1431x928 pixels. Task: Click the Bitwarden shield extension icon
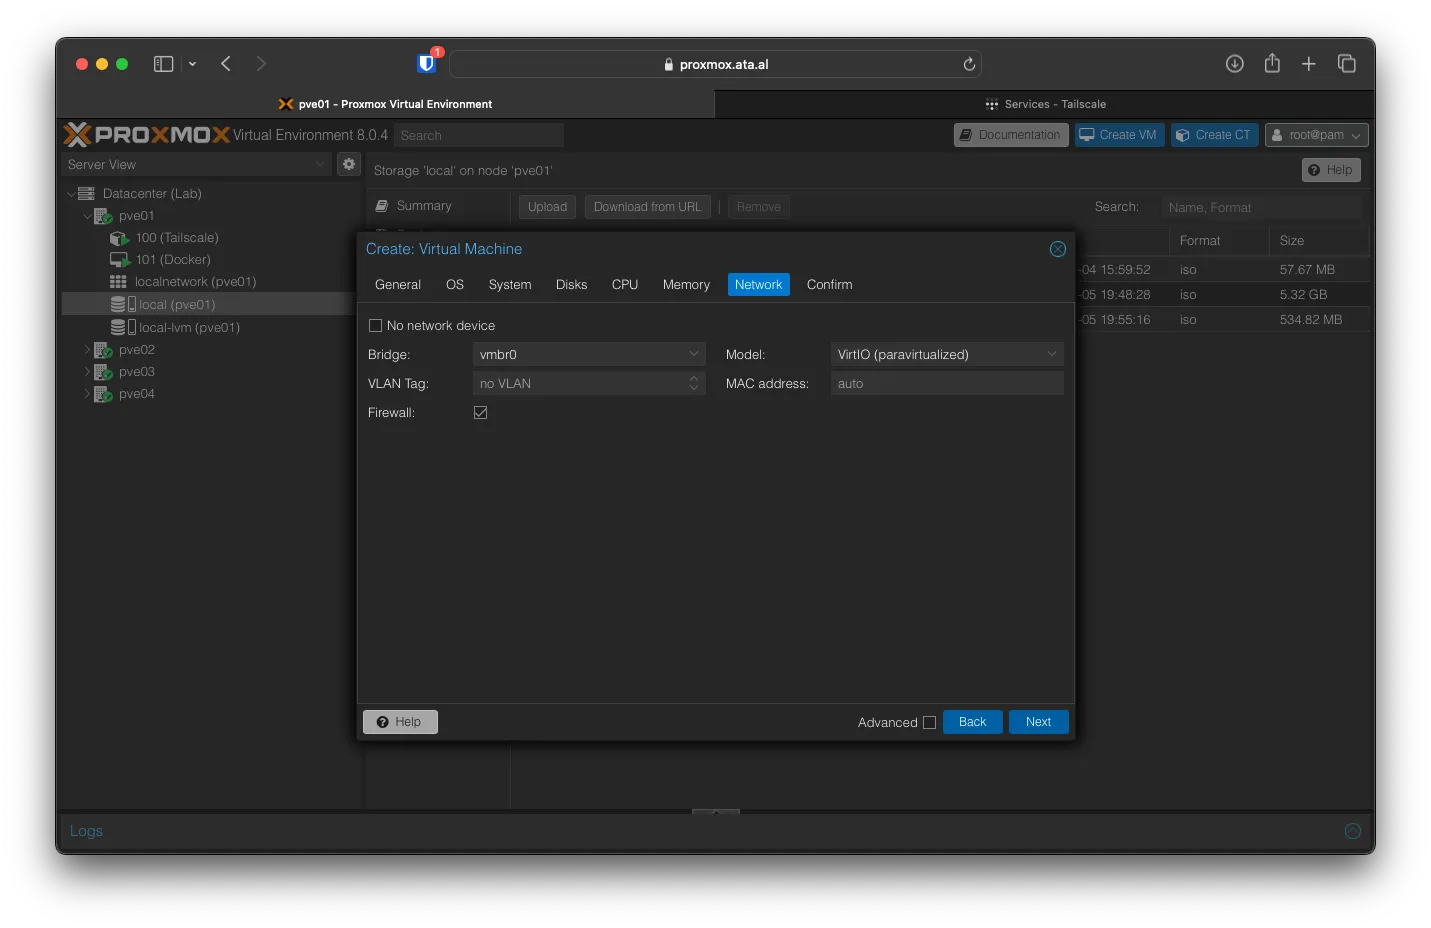click(427, 64)
